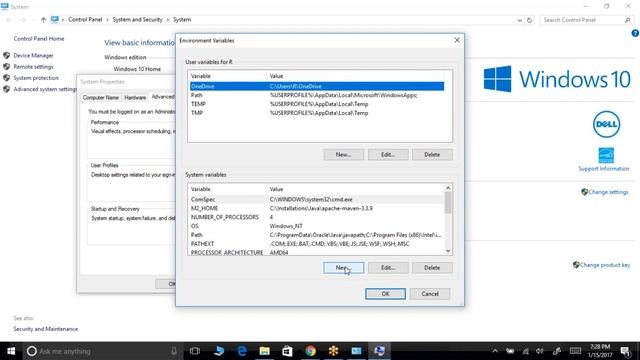The width and height of the screenshot is (640, 360).
Task: Click Delete button under System variables
Action: coord(432,268)
